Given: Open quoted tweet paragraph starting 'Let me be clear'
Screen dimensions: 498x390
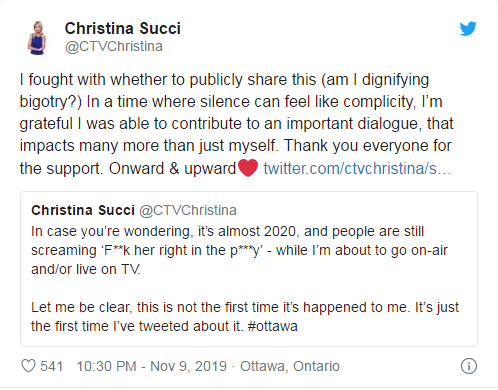Looking at the screenshot, I should [245, 316].
